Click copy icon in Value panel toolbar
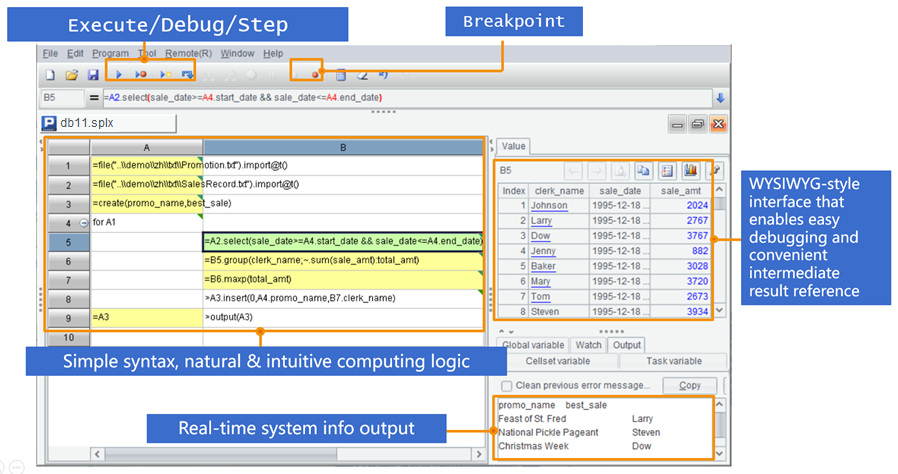 pos(643,171)
